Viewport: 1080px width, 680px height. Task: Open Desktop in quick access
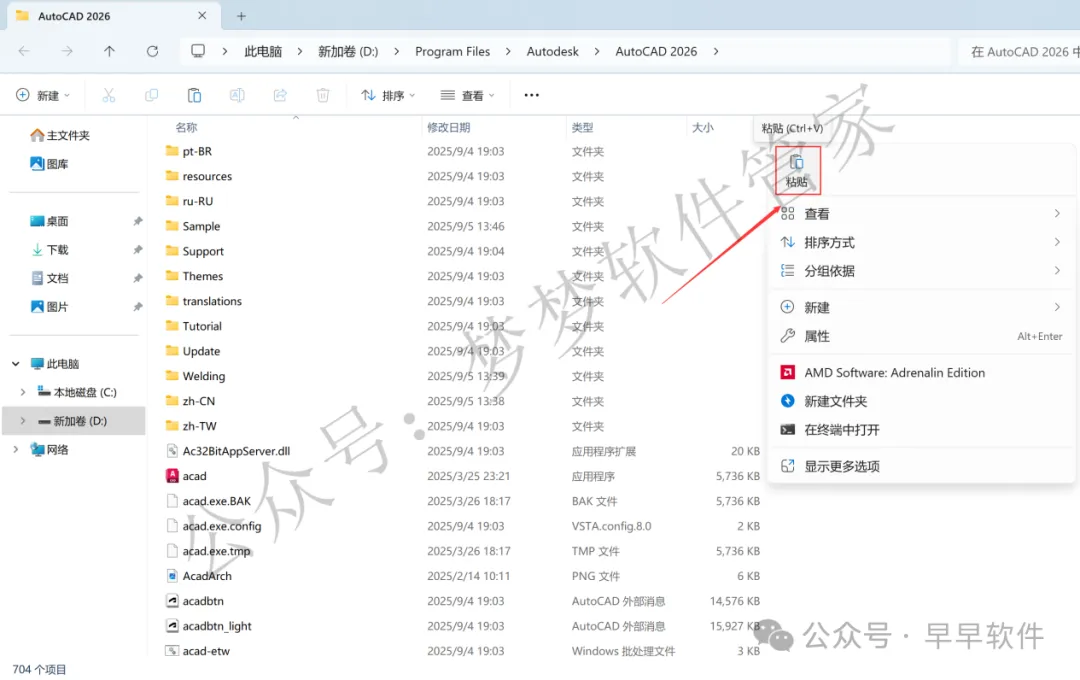49,221
